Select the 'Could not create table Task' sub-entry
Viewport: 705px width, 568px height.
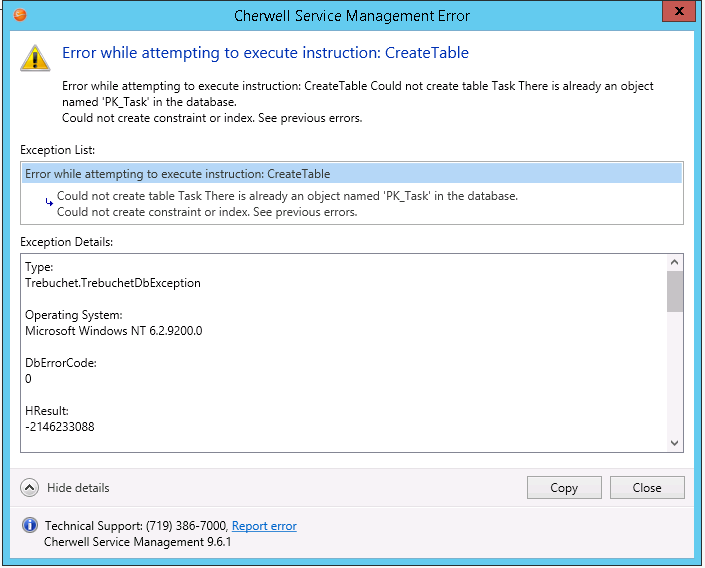(287, 197)
